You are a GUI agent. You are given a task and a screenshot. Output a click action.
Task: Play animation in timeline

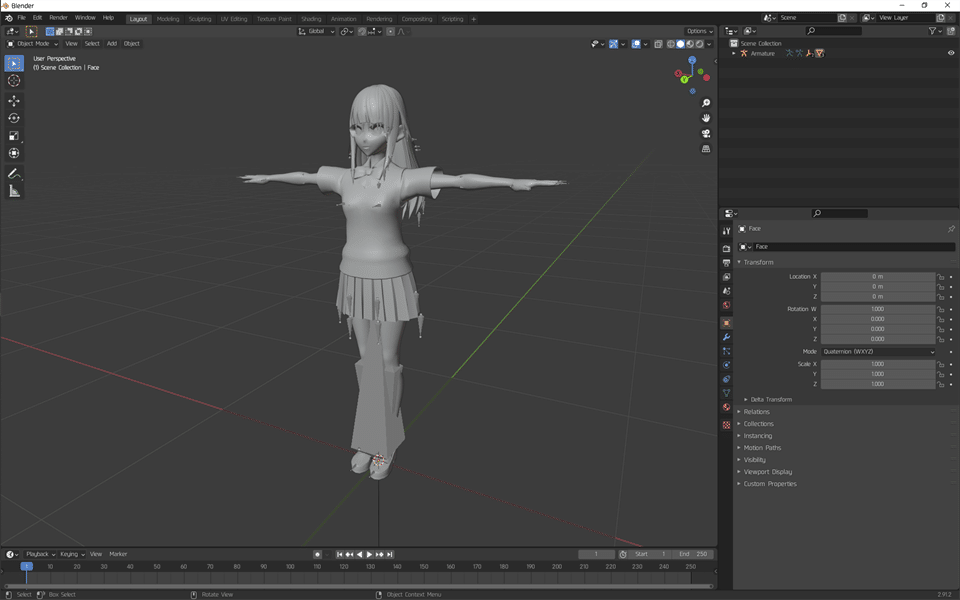pyautogui.click(x=369, y=555)
